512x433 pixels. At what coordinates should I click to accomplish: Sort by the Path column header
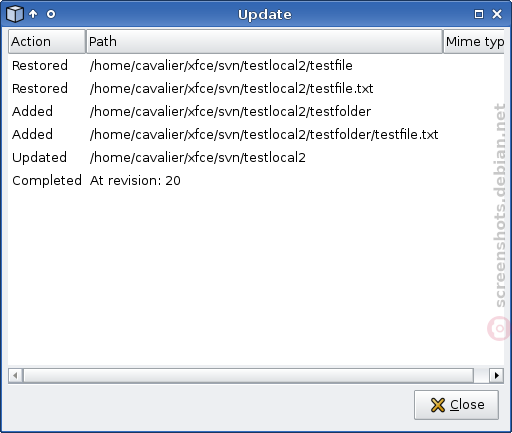pyautogui.click(x=264, y=41)
